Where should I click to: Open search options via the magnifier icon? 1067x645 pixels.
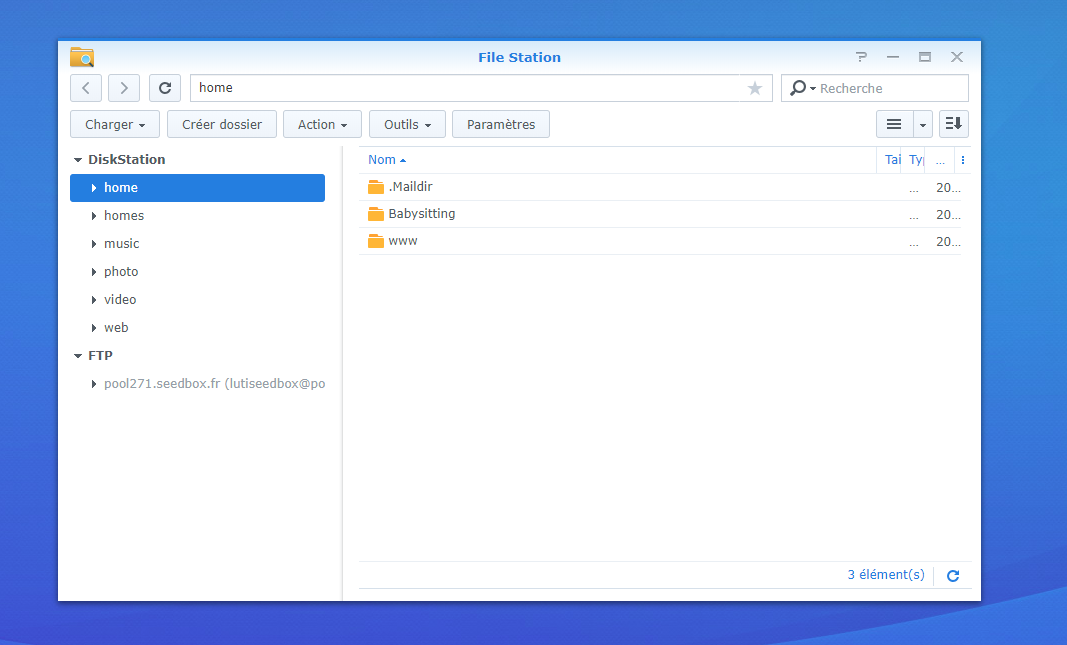[x=802, y=88]
